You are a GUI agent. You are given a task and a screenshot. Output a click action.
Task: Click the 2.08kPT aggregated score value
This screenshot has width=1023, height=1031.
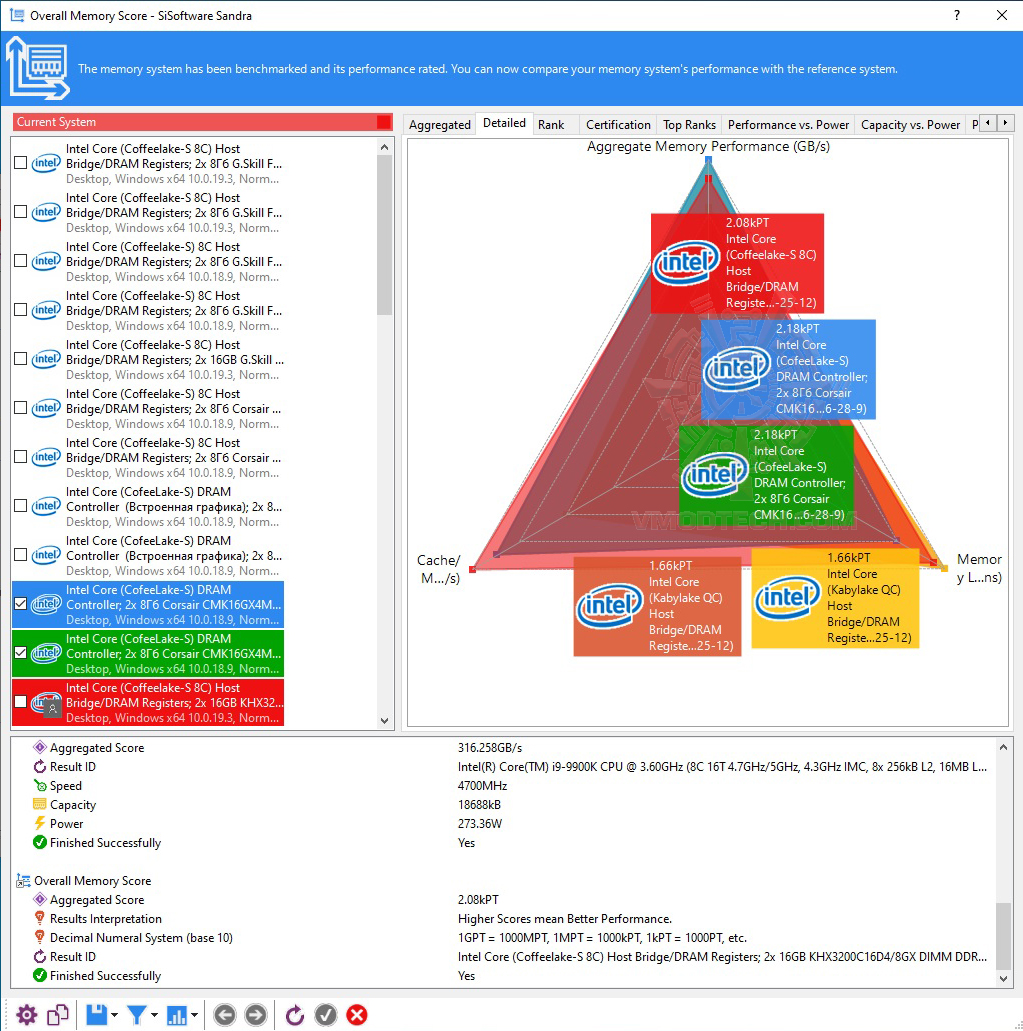pos(478,899)
